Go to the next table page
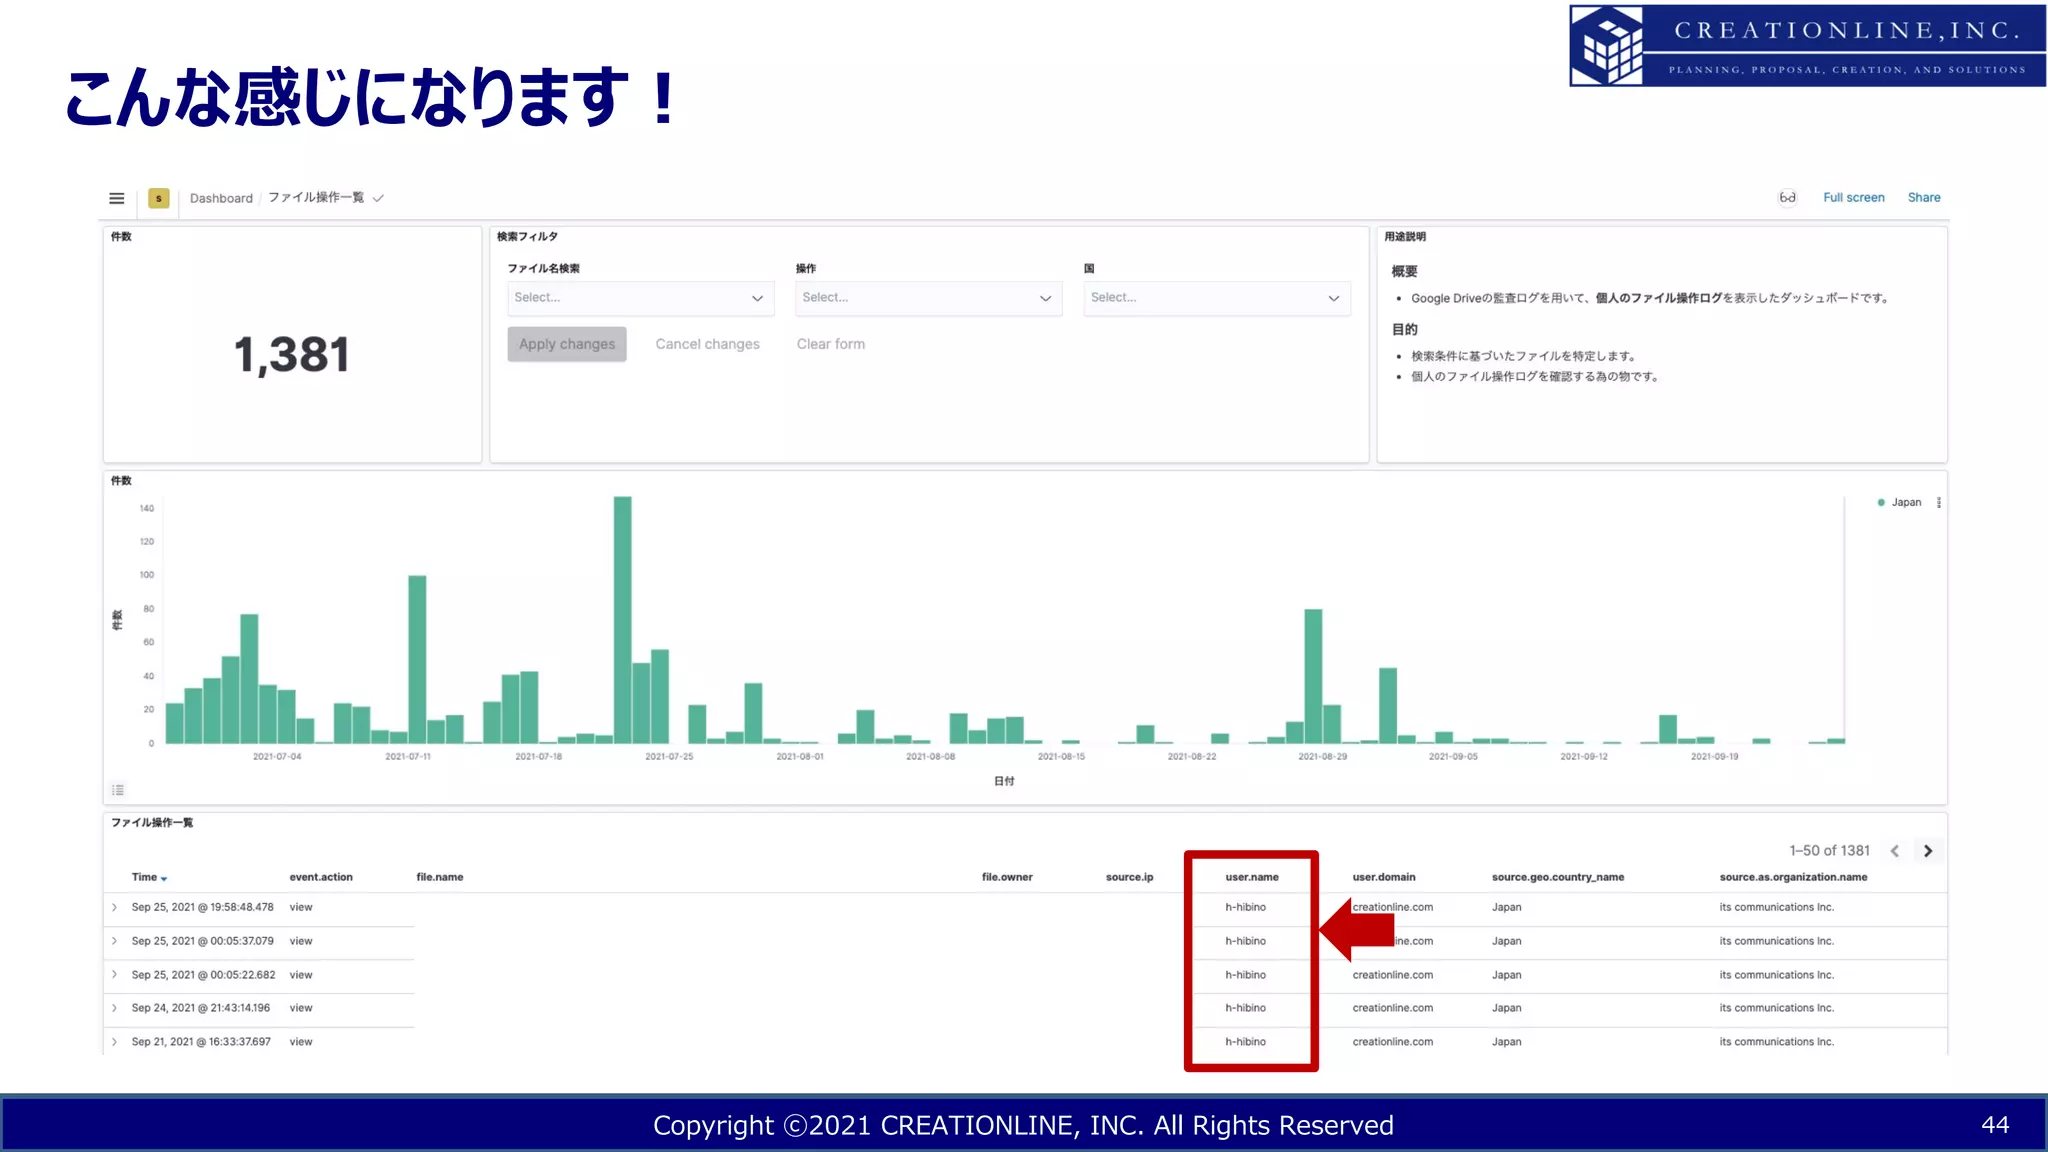 point(1928,851)
